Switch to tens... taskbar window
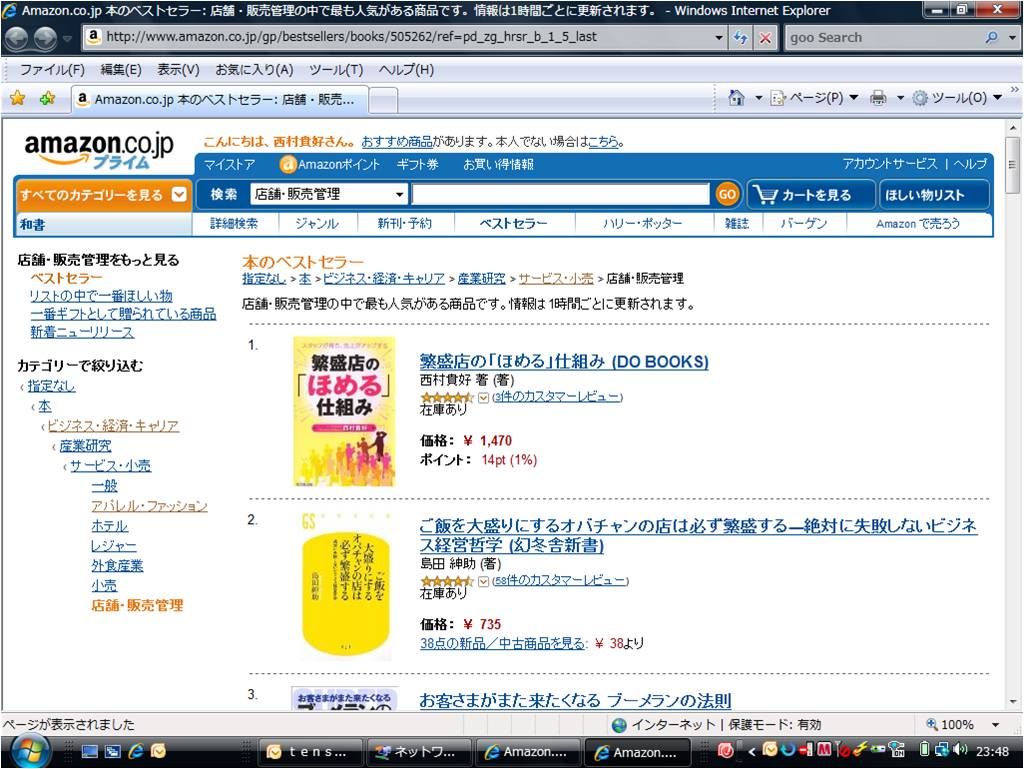1024x769 pixels. click(x=310, y=752)
